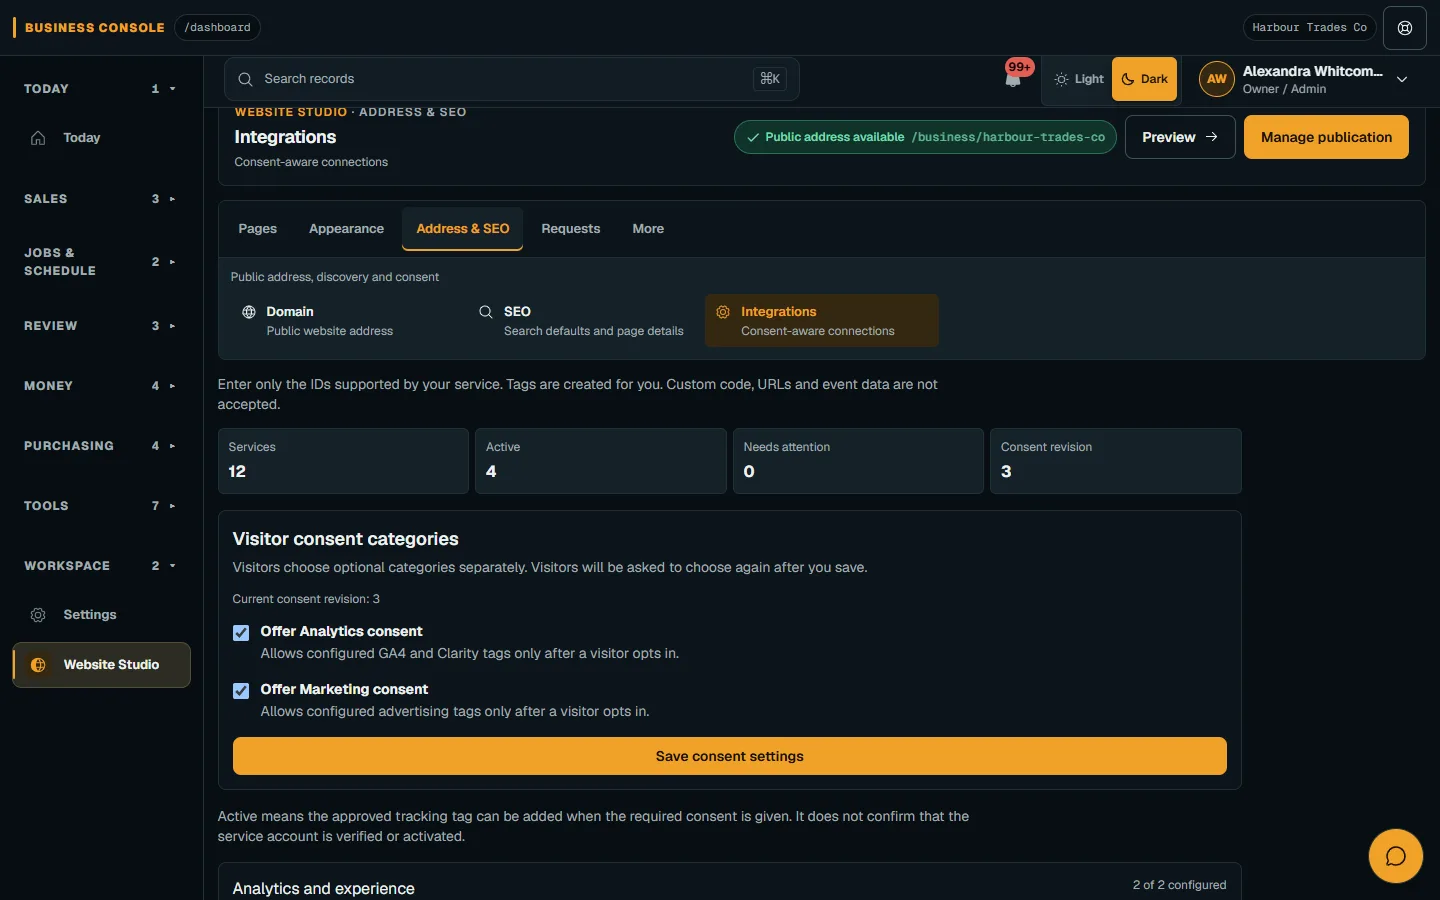Image resolution: width=1440 pixels, height=900 pixels.
Task: Open the notifications bell with 99+ badge
Action: (1013, 78)
